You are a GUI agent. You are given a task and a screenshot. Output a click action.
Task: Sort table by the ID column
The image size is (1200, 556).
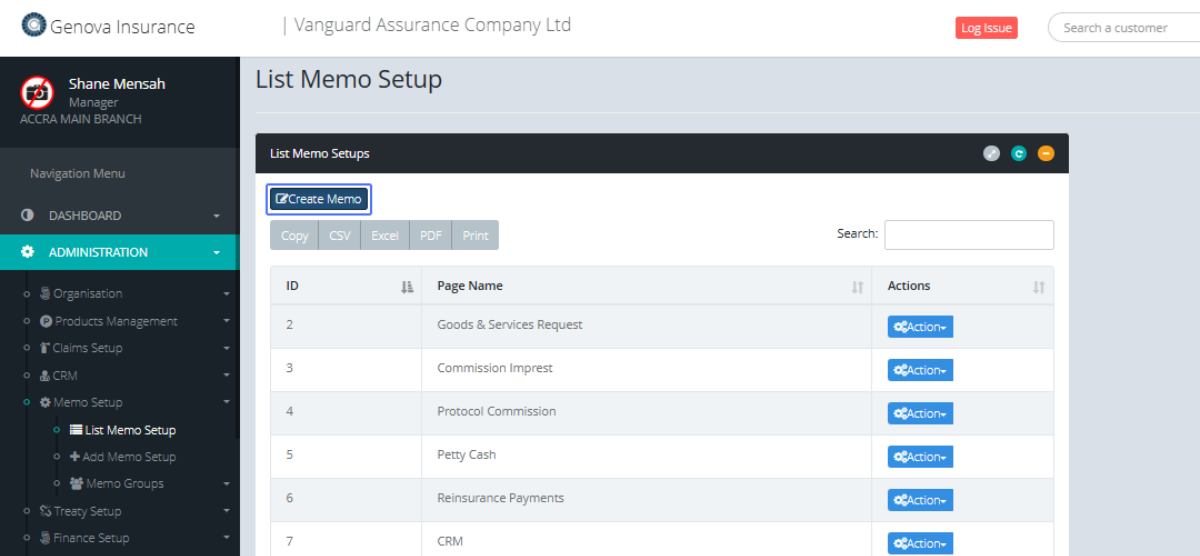406,287
